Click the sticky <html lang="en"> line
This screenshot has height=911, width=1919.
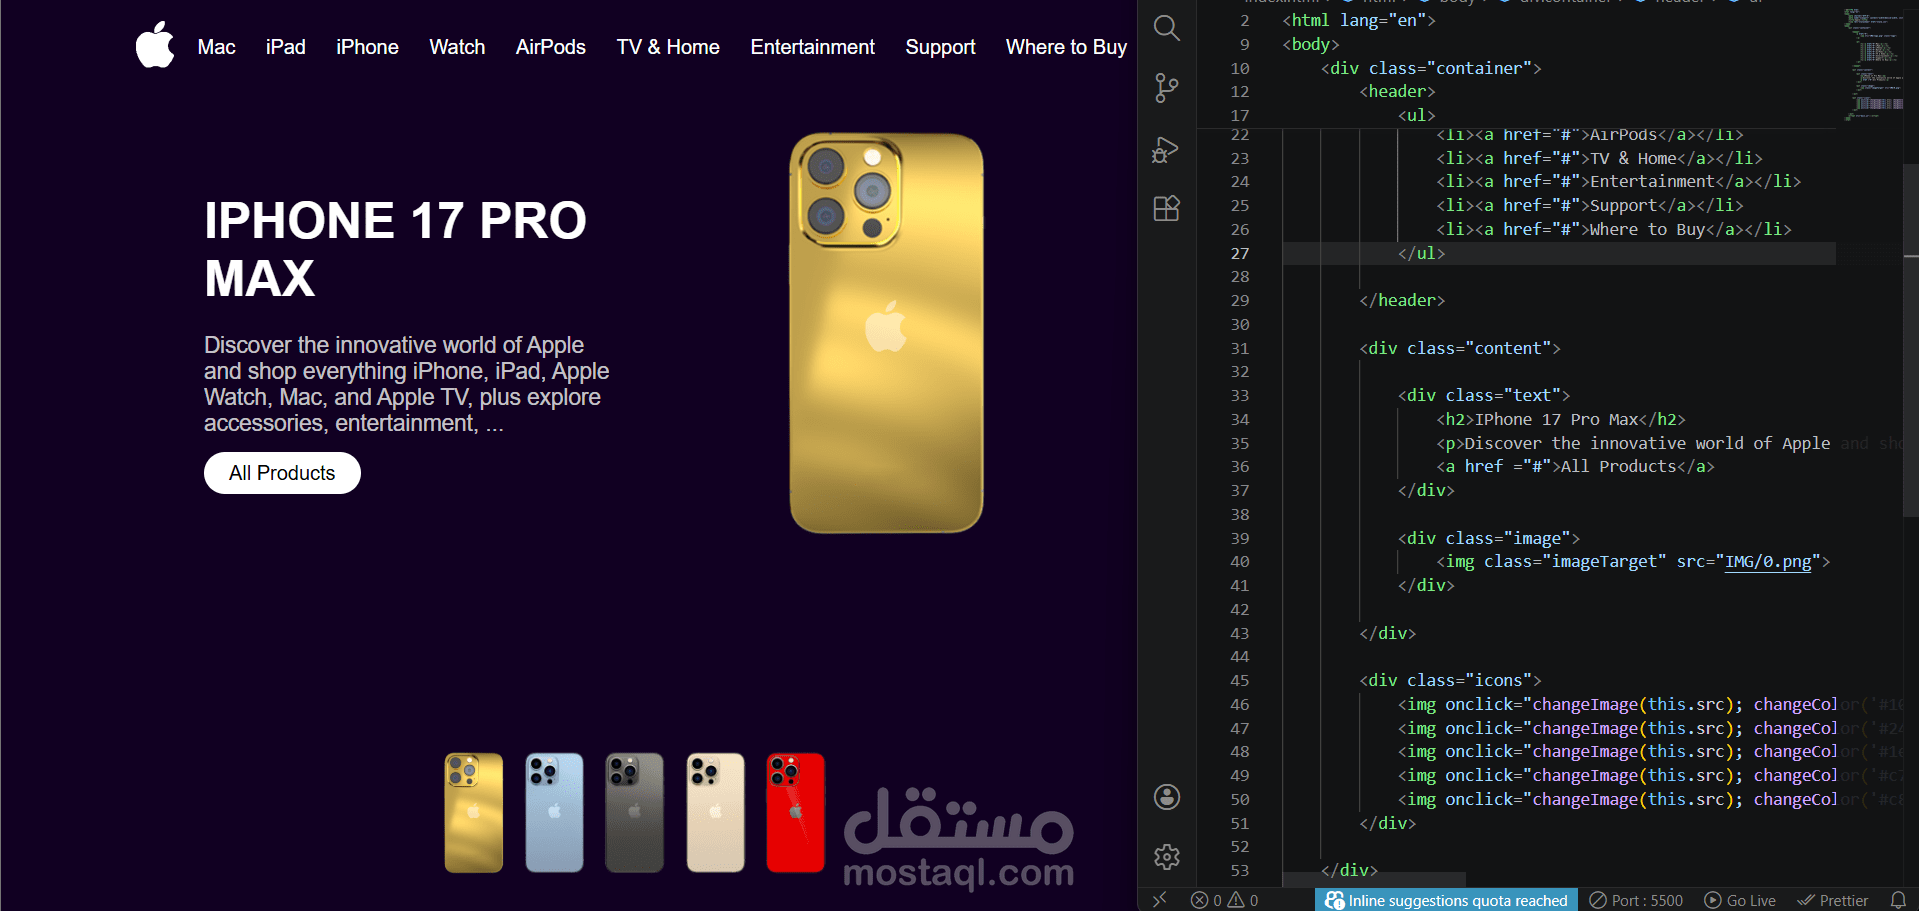[x=1359, y=20]
